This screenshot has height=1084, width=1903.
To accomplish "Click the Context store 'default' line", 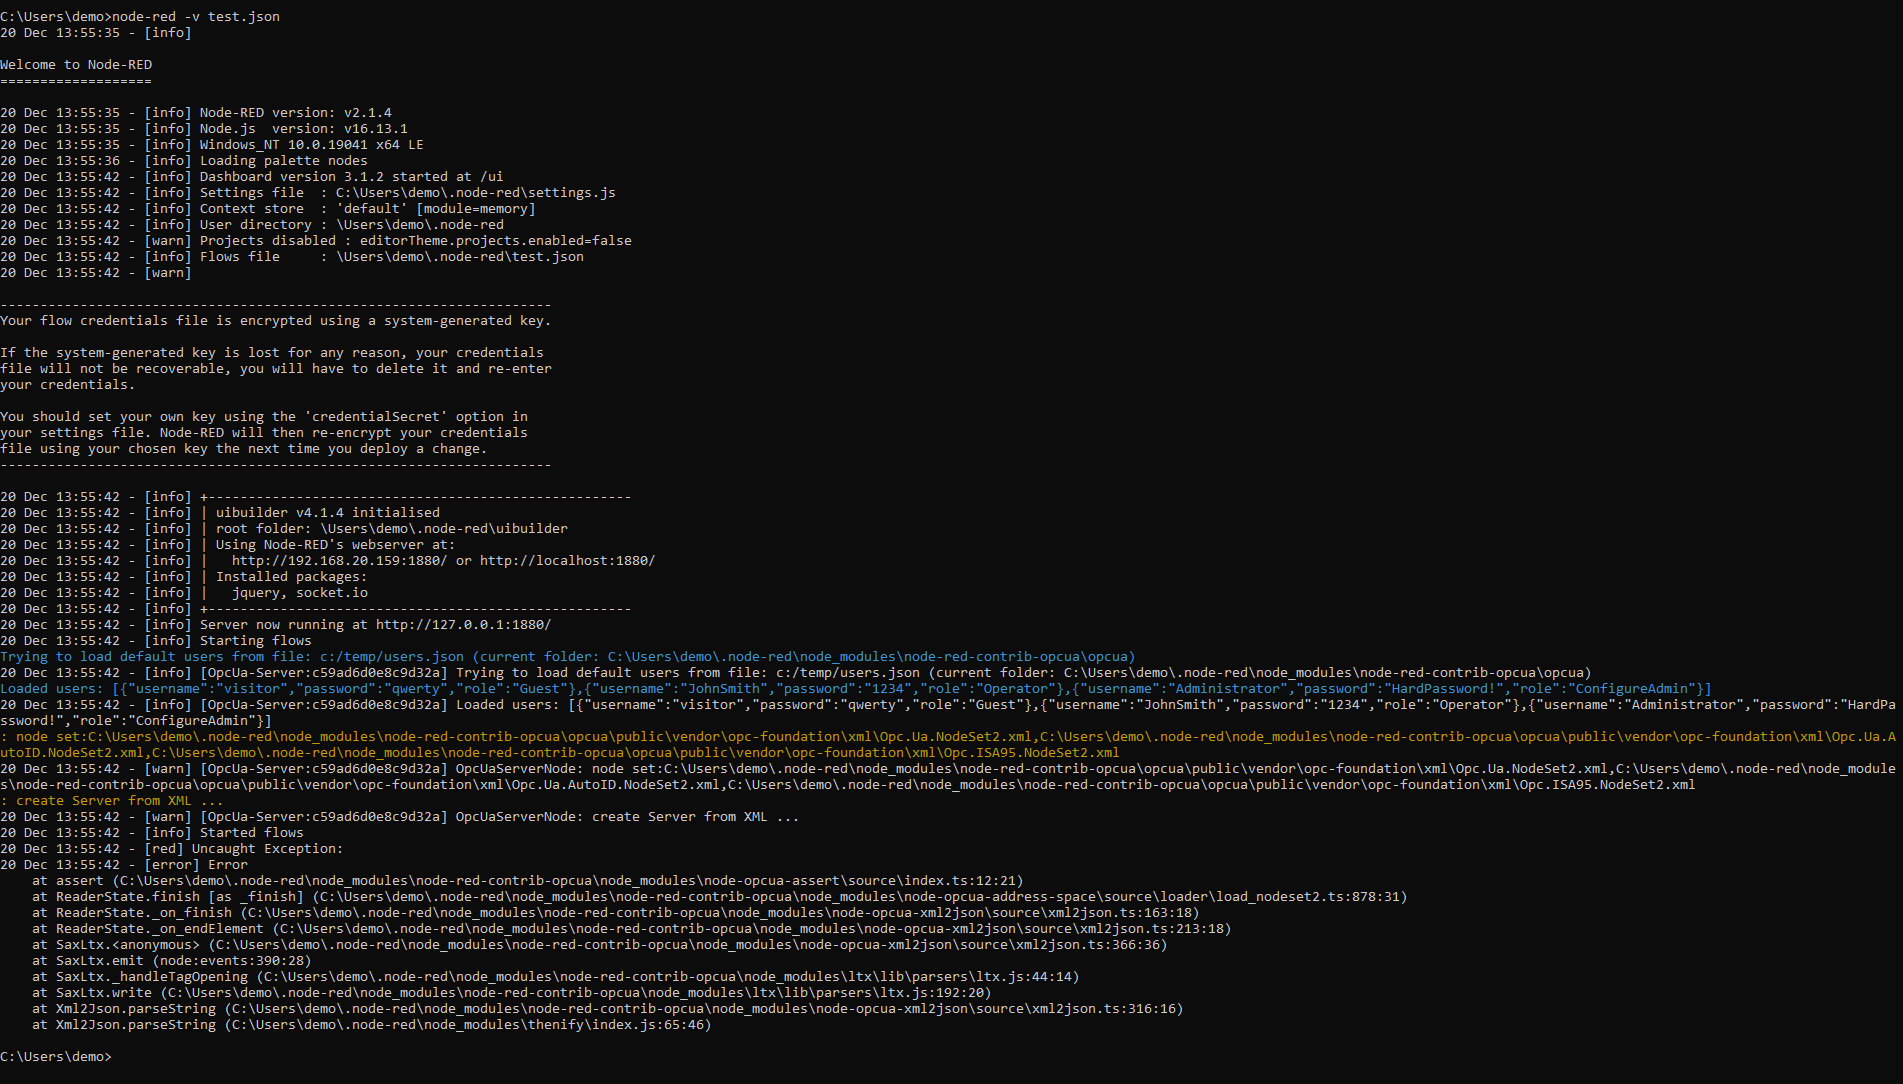I will coord(268,209).
